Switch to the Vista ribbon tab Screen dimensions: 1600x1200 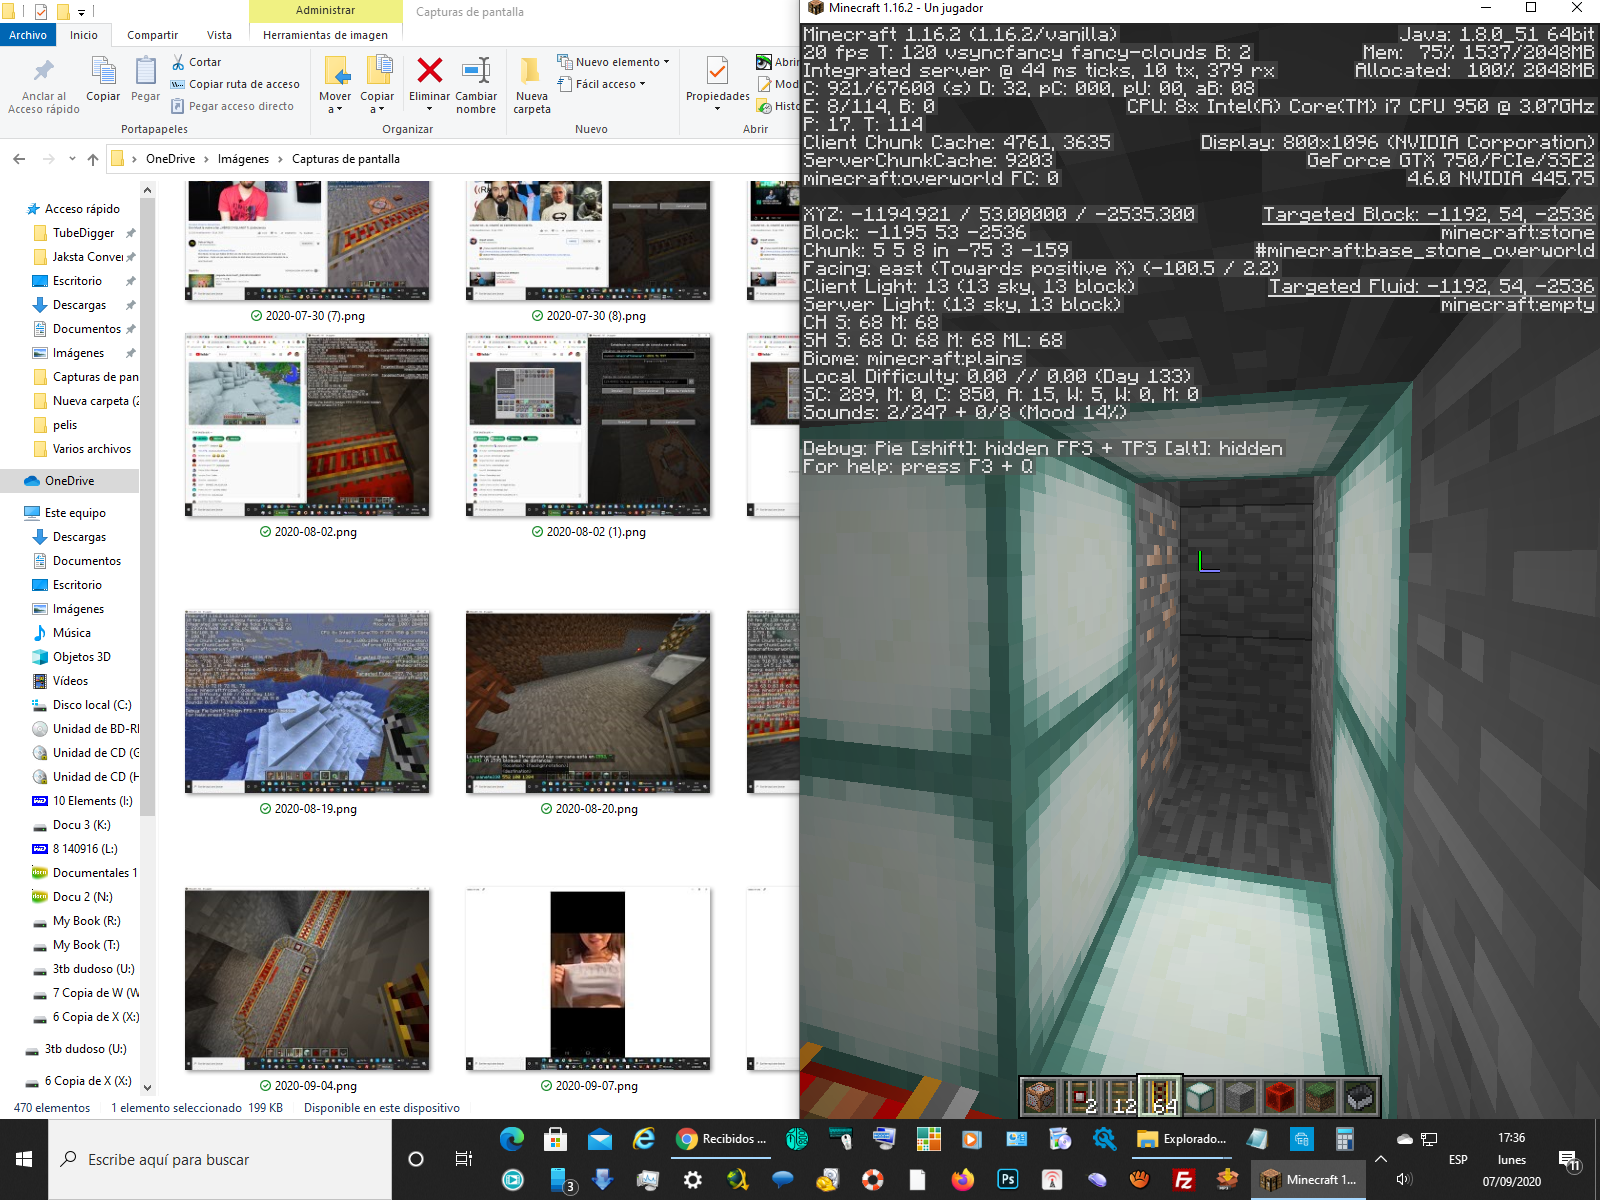219,35
